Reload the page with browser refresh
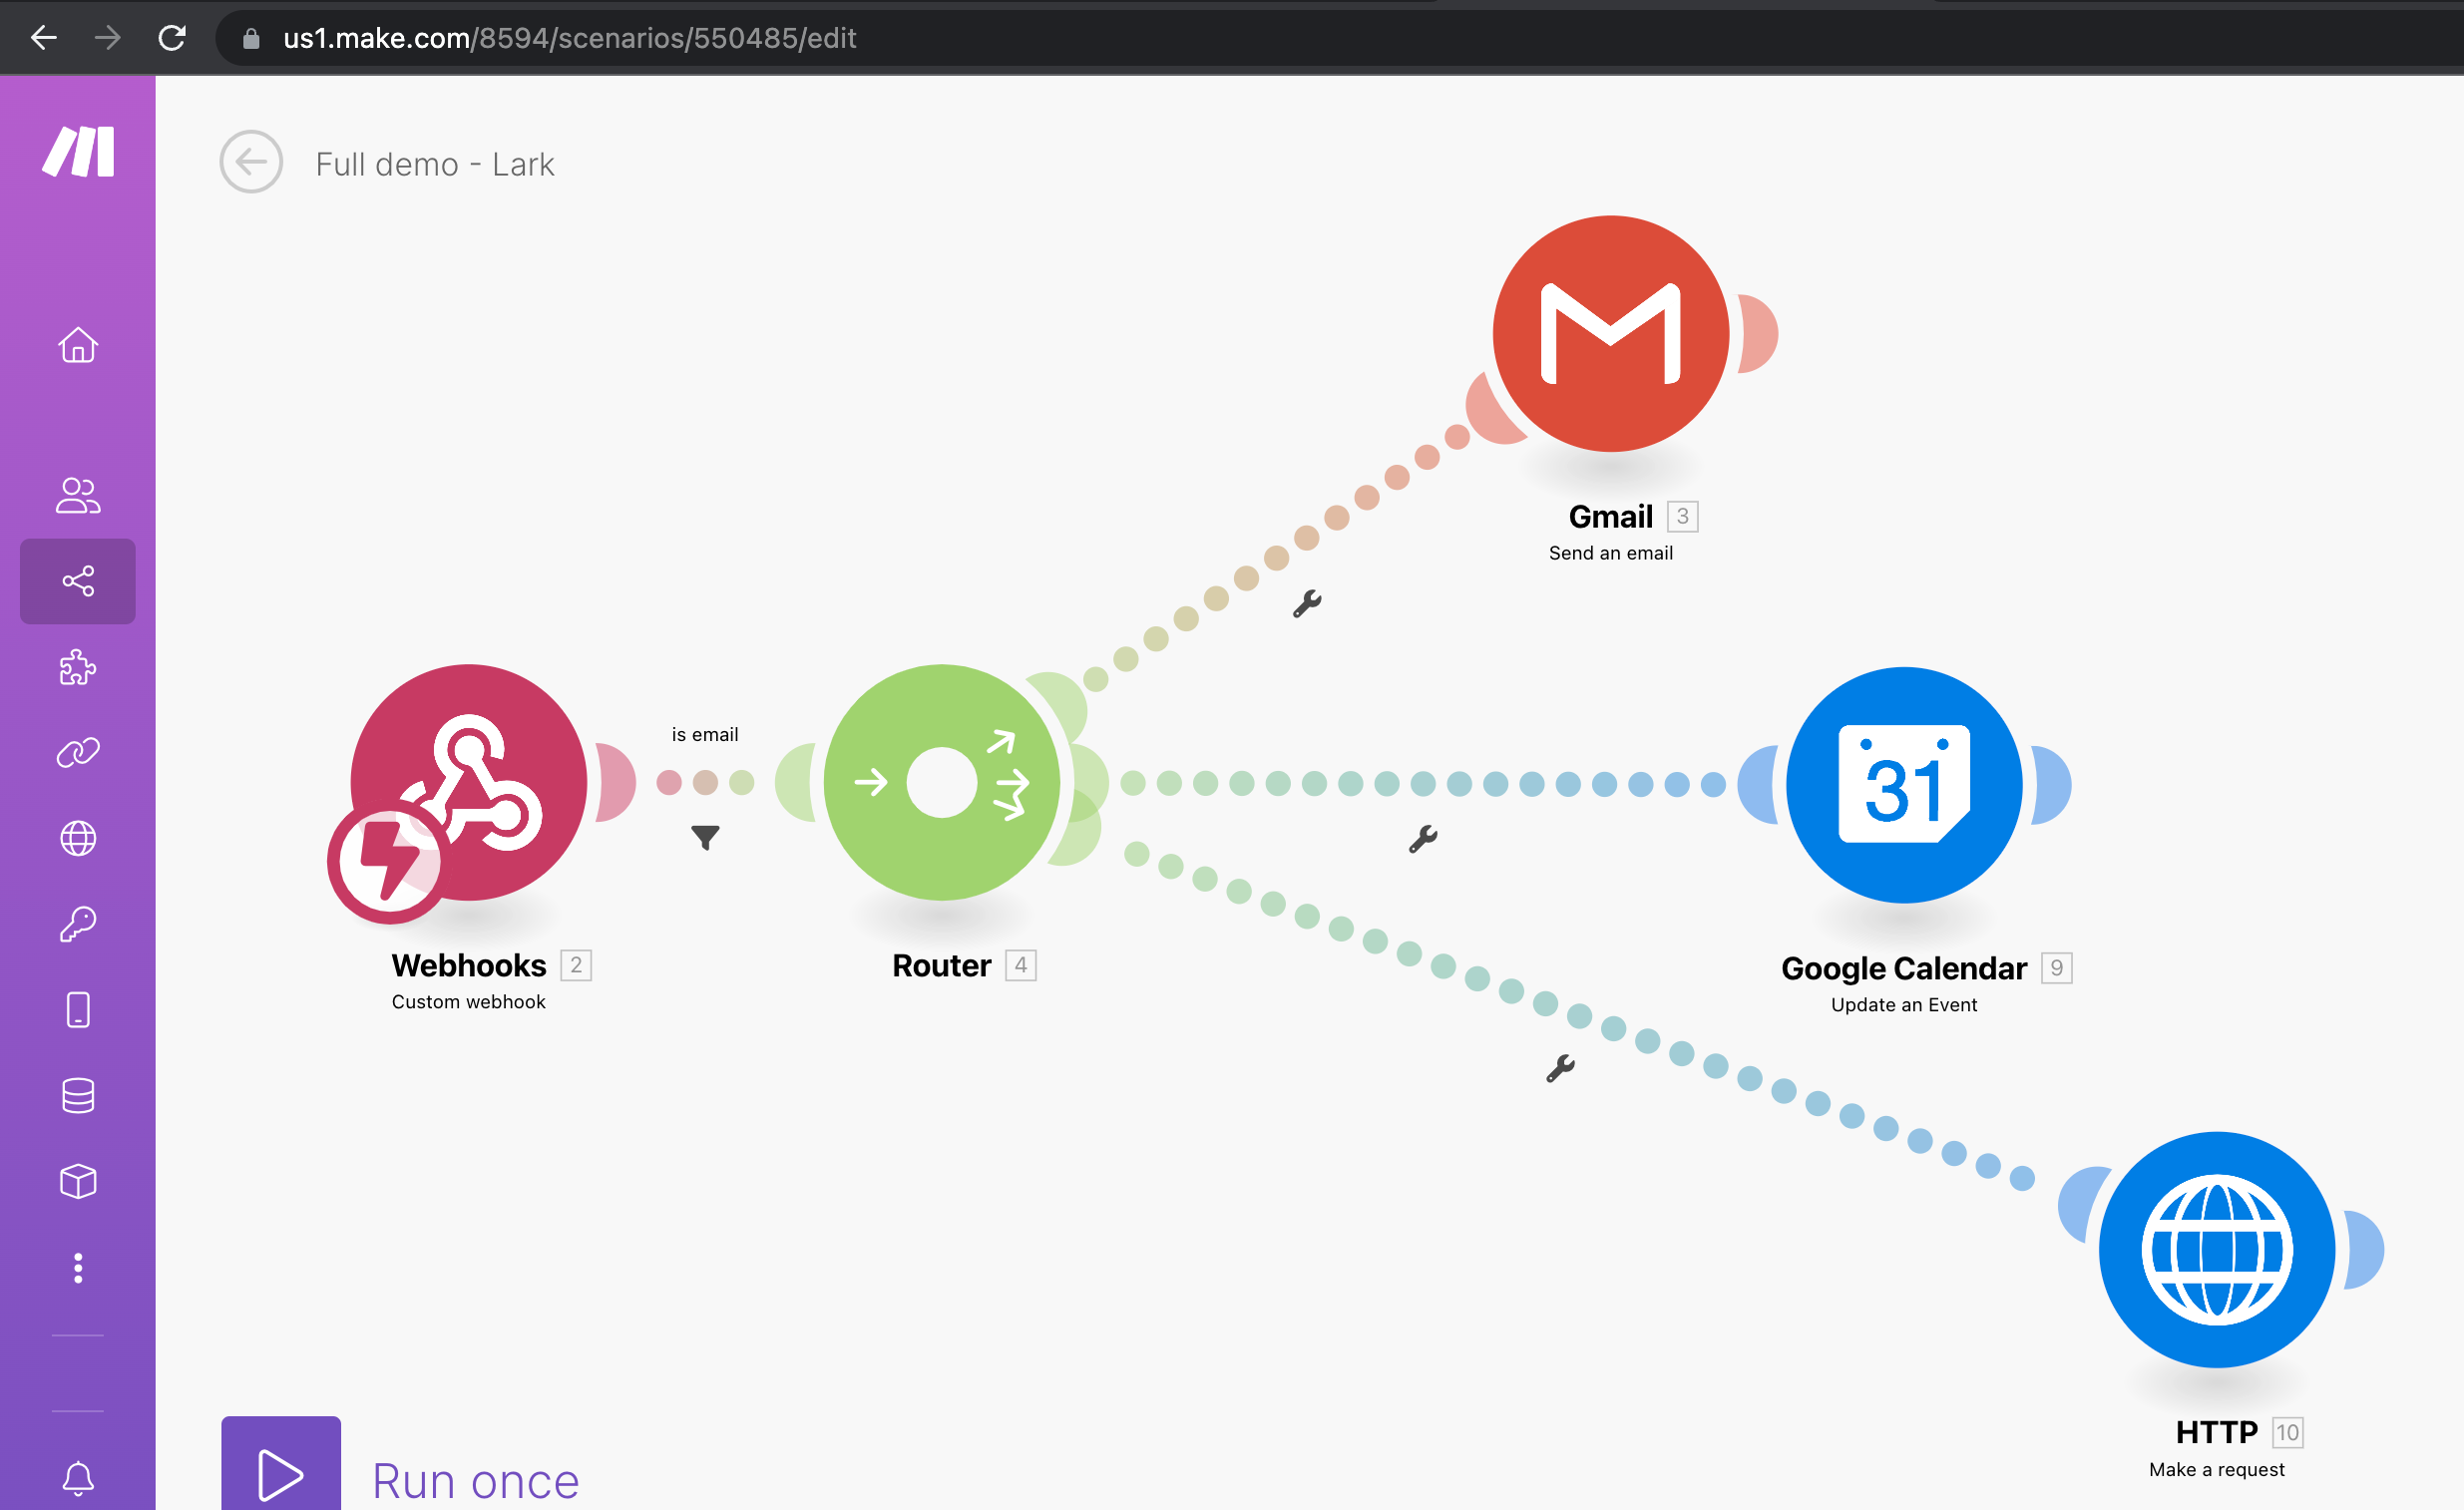 point(172,38)
